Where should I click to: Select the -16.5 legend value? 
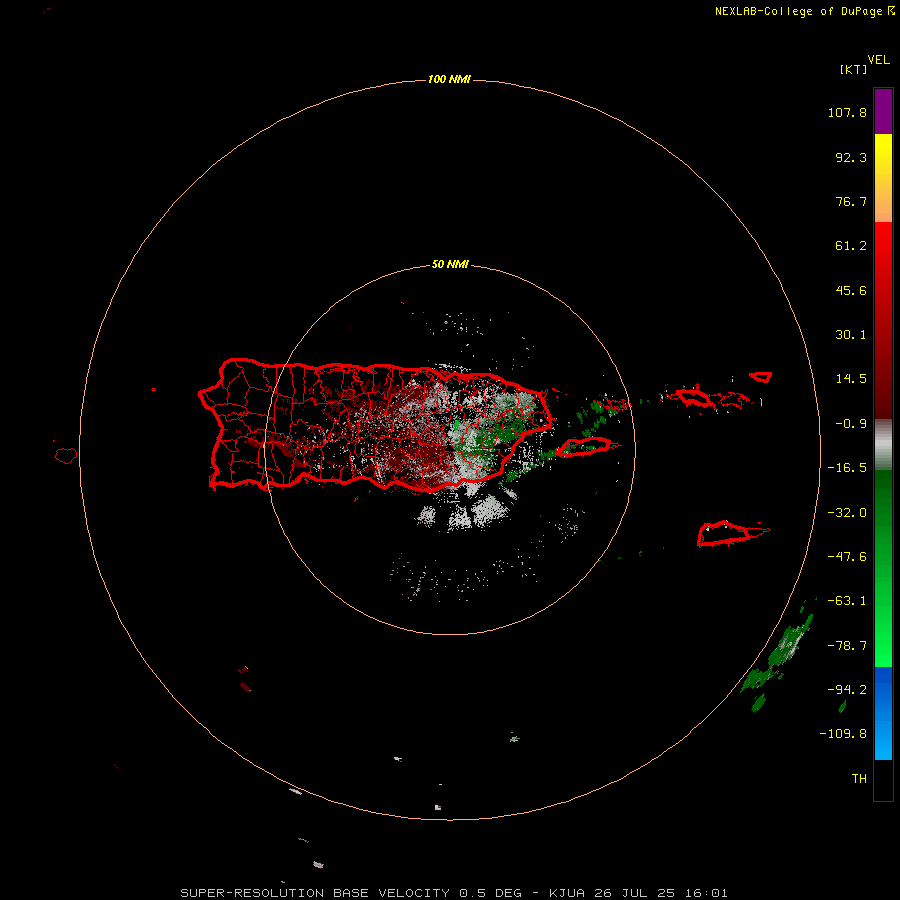[847, 468]
